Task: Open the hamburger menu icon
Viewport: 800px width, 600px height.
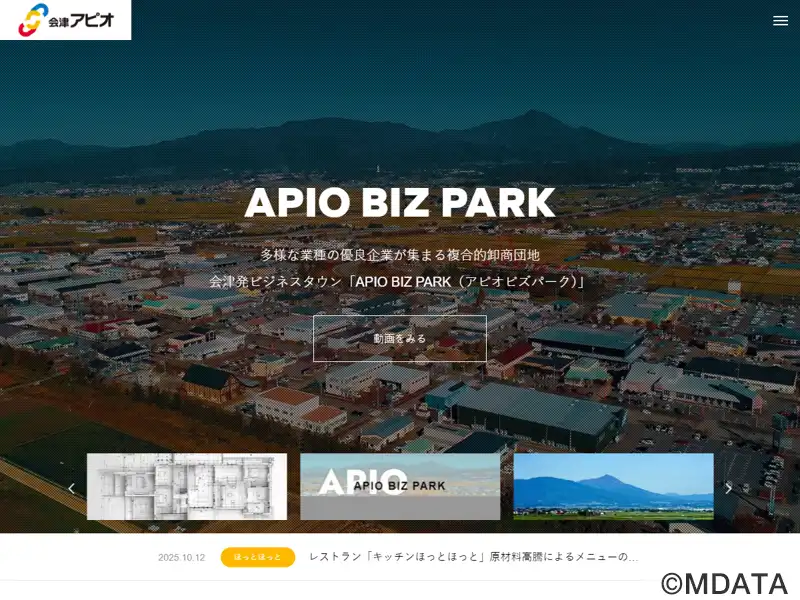Action: 780,20
